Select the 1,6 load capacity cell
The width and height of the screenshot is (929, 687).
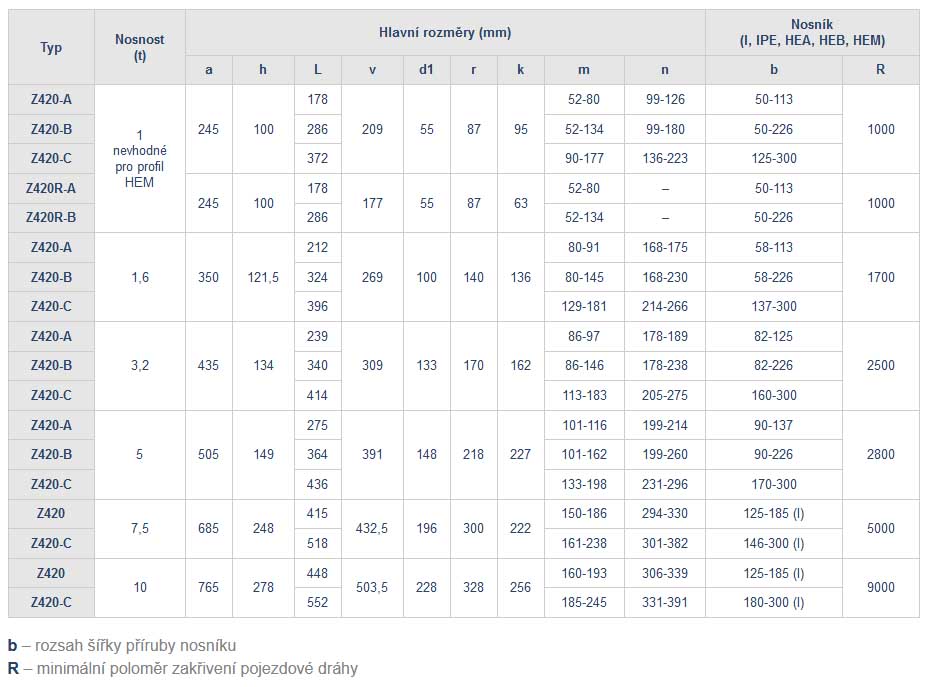(x=140, y=277)
